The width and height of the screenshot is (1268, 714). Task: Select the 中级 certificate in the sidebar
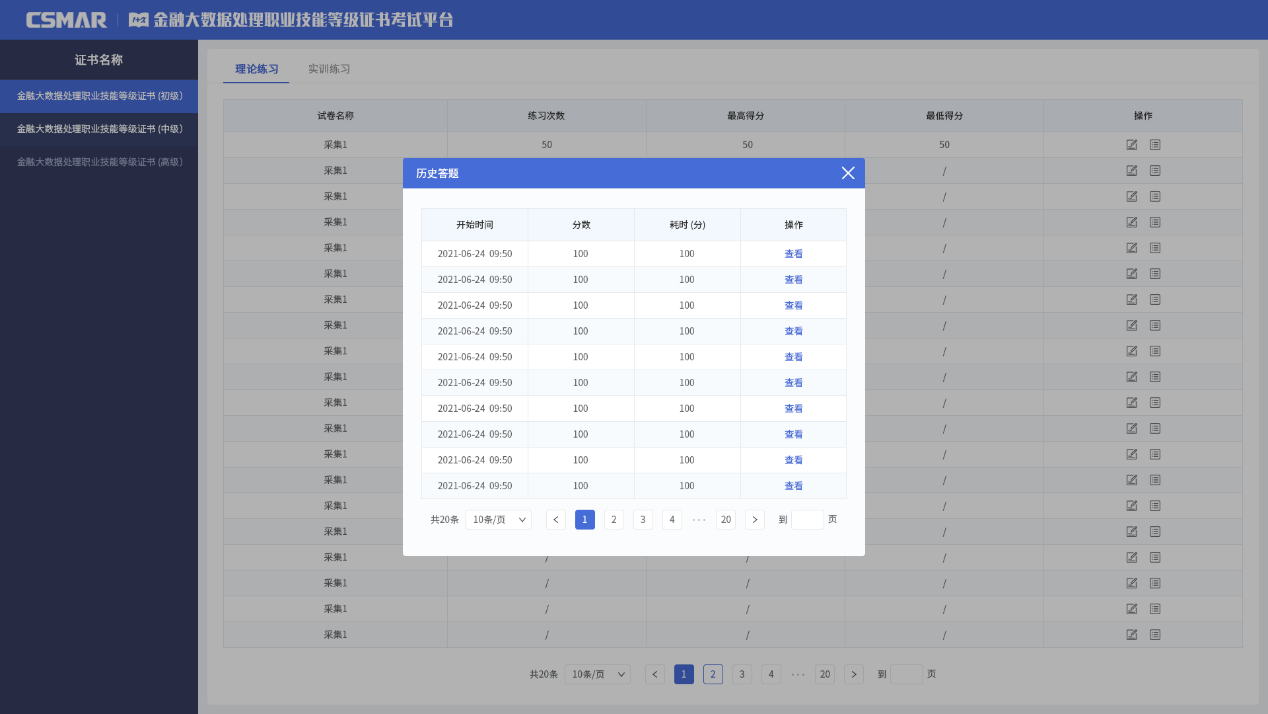[99, 129]
